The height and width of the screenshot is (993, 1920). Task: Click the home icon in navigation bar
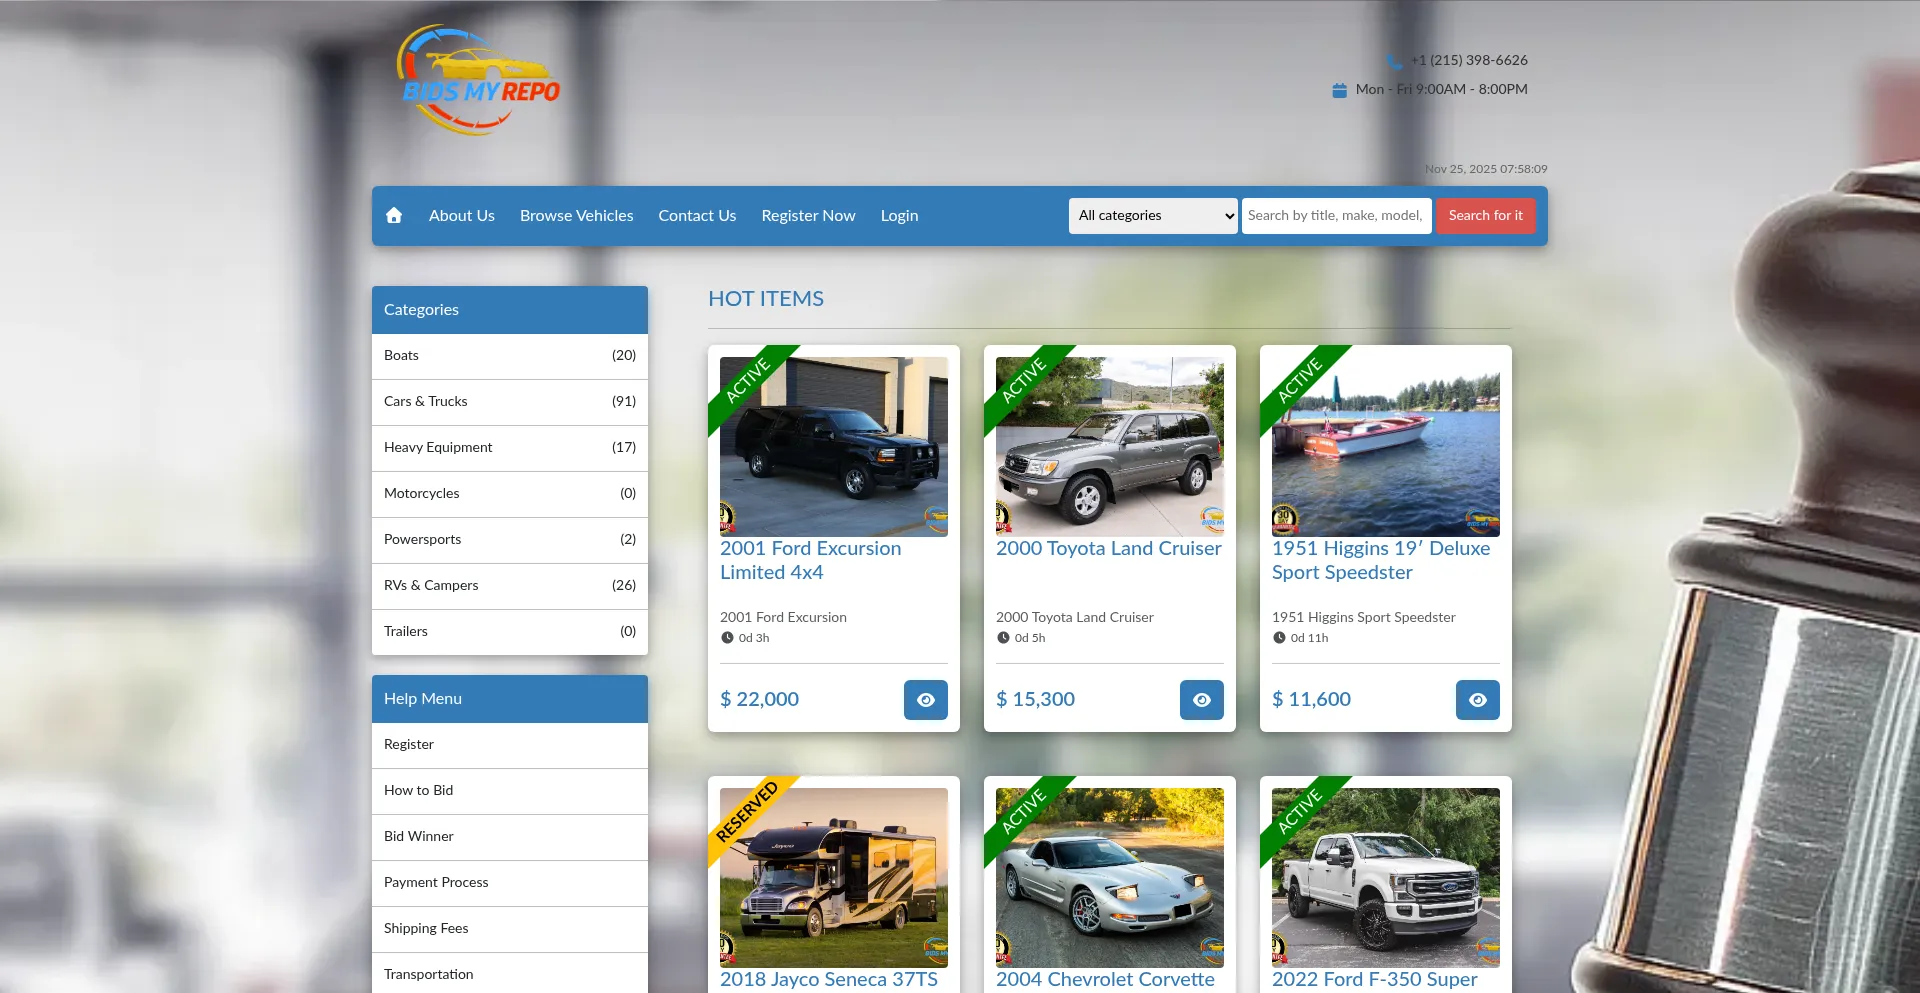394,216
